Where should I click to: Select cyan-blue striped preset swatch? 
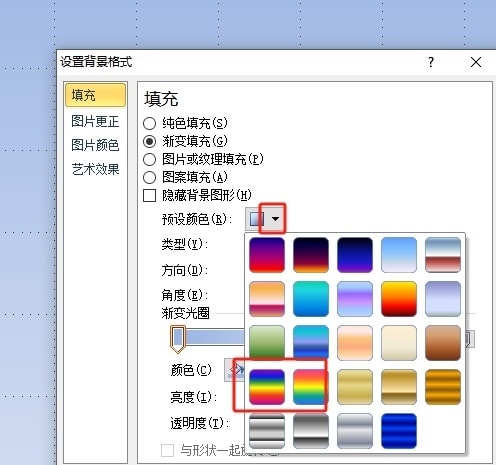[x=311, y=343]
